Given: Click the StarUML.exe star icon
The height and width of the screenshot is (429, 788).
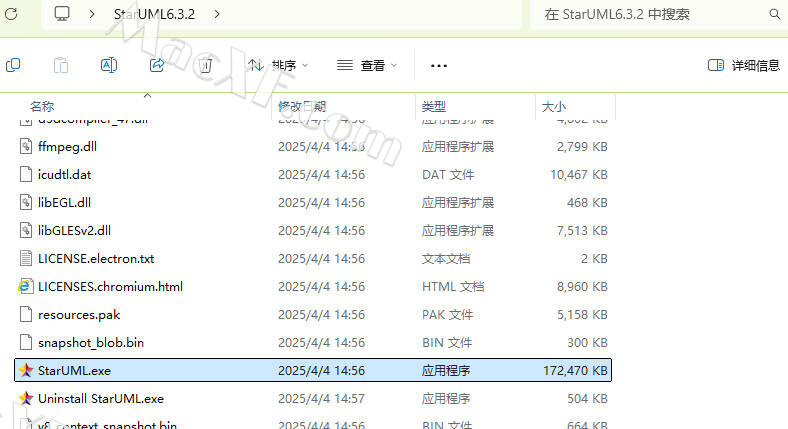Looking at the screenshot, I should (x=26, y=371).
